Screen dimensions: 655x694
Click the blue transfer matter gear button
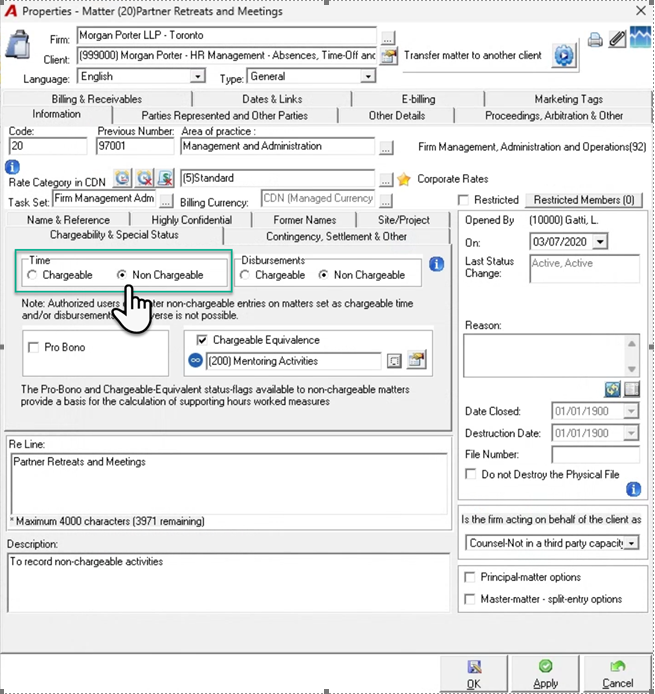pyautogui.click(x=563, y=56)
